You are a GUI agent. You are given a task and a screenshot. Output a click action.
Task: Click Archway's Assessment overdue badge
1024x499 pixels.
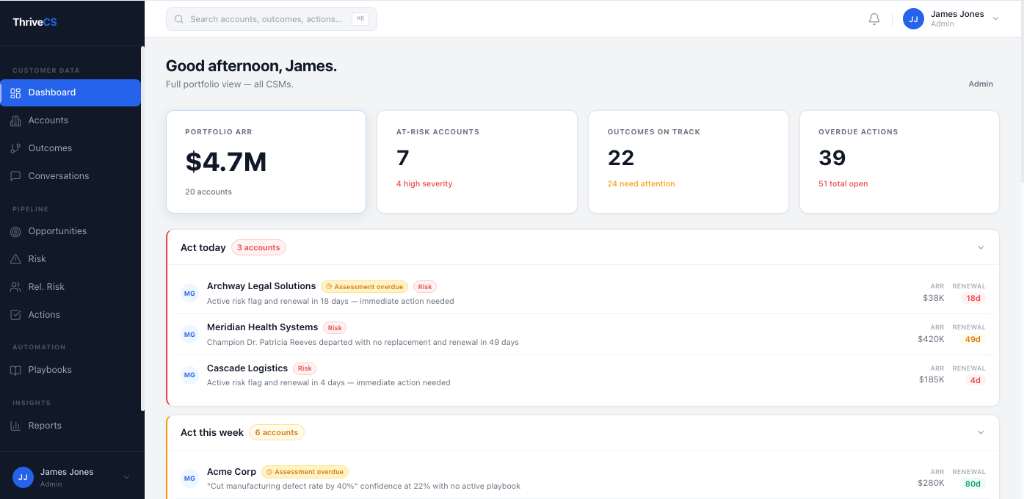point(364,287)
